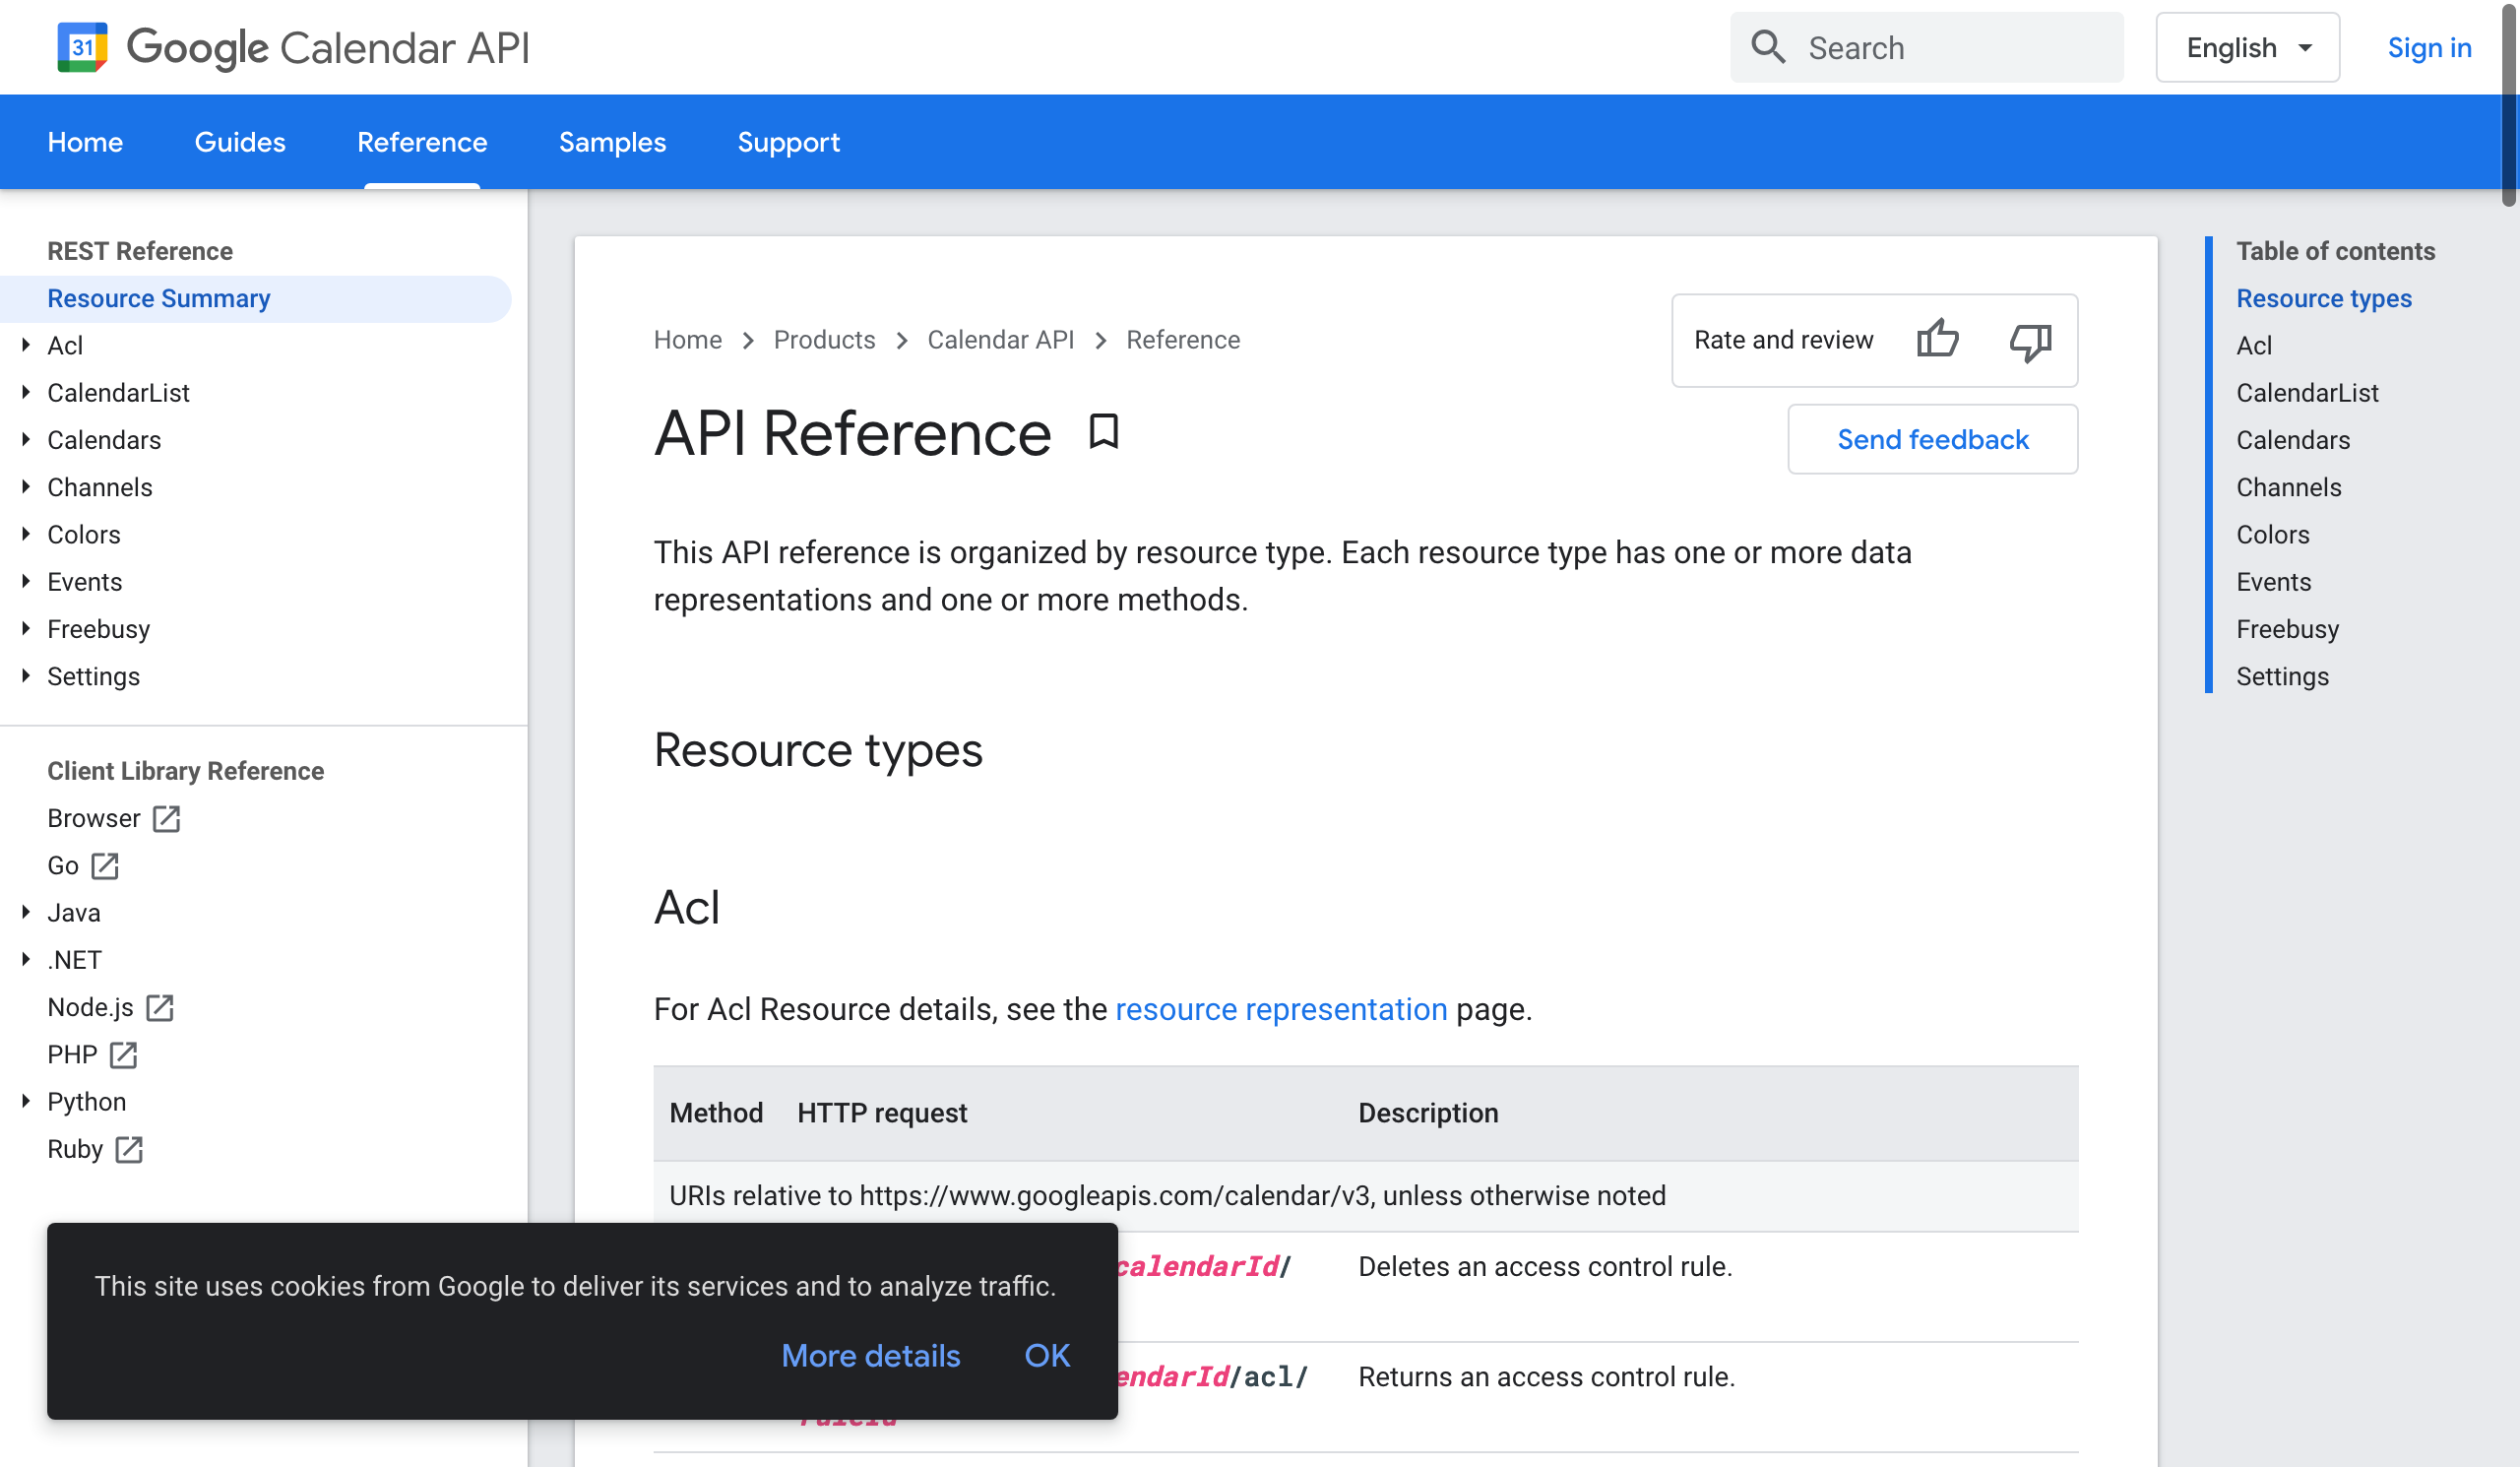Click the PHP external link icon
The height and width of the screenshot is (1467, 2520).
point(123,1055)
